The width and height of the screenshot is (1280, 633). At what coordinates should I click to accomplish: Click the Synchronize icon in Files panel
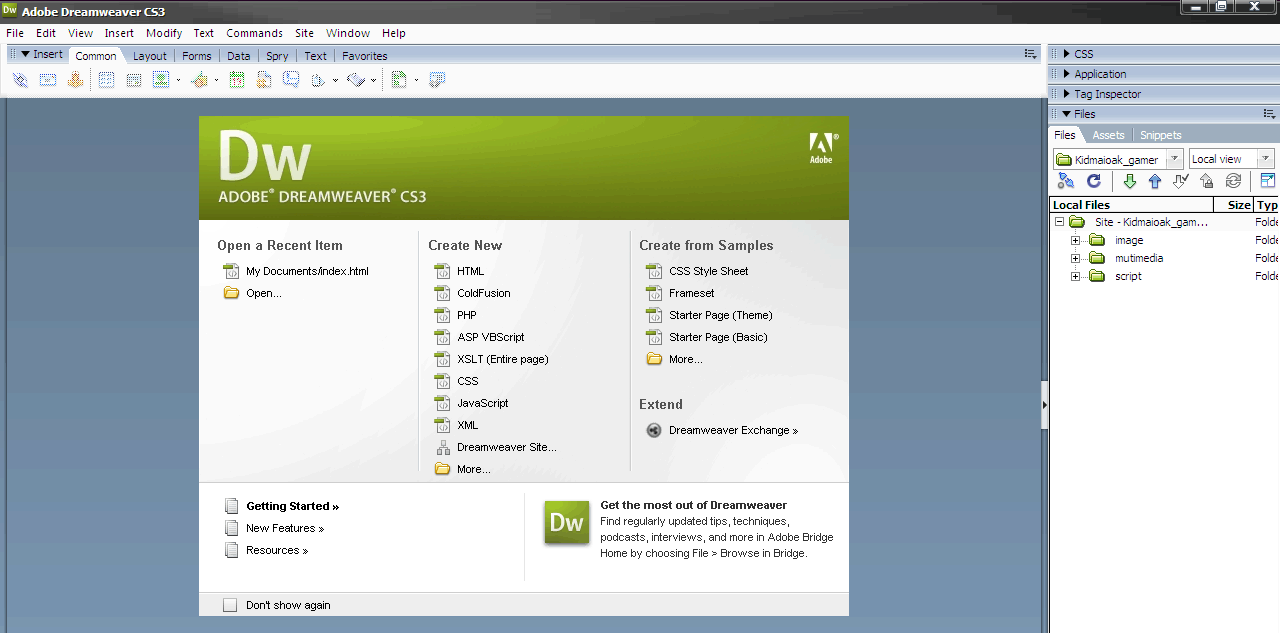[1233, 181]
